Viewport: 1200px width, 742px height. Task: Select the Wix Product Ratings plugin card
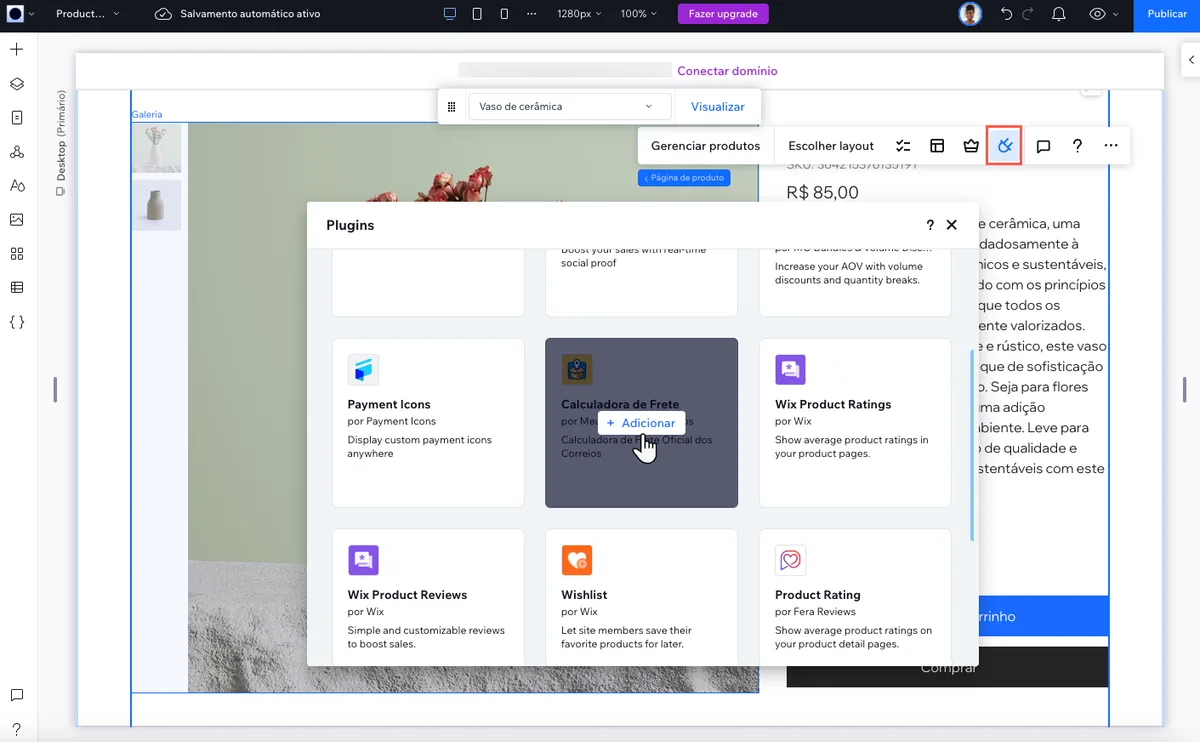pos(855,422)
